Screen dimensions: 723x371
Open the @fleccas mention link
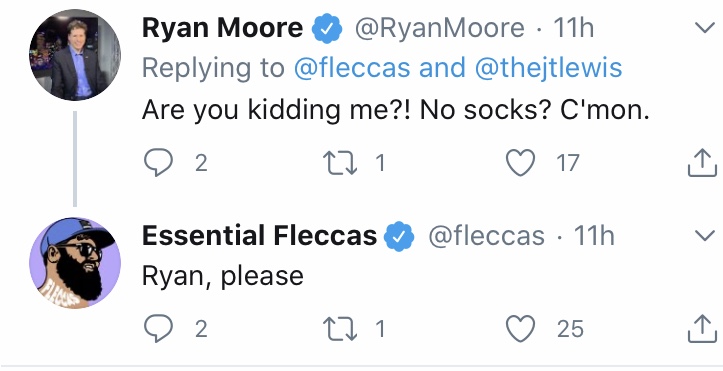point(352,68)
